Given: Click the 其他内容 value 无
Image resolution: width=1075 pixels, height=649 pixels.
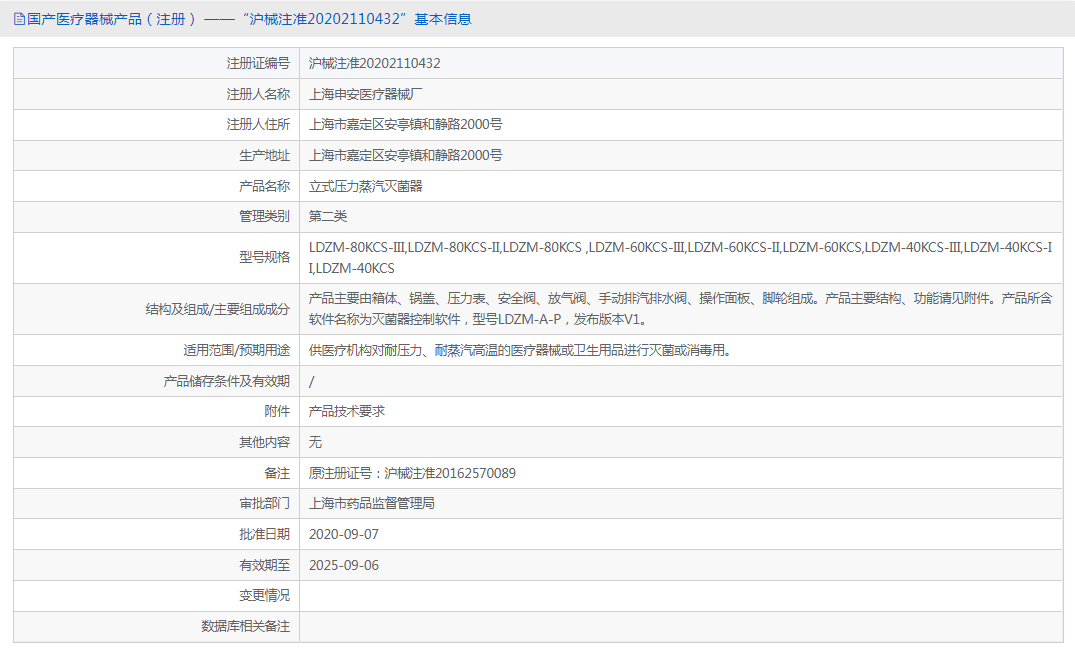Looking at the screenshot, I should [x=316, y=442].
